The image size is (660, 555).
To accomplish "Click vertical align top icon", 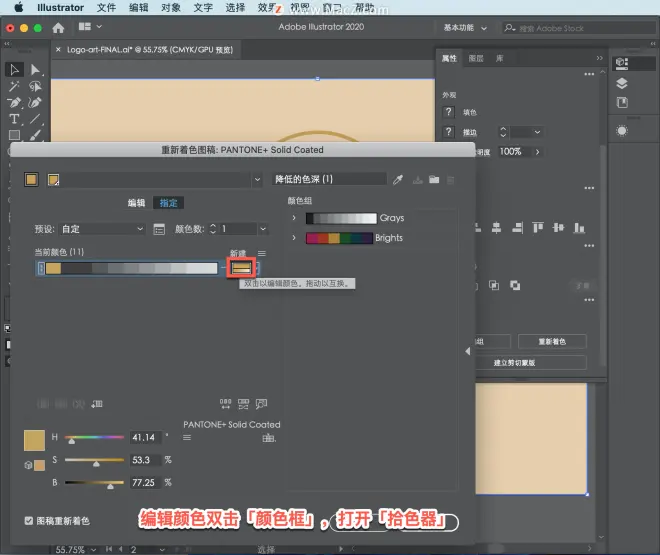I will (x=538, y=228).
